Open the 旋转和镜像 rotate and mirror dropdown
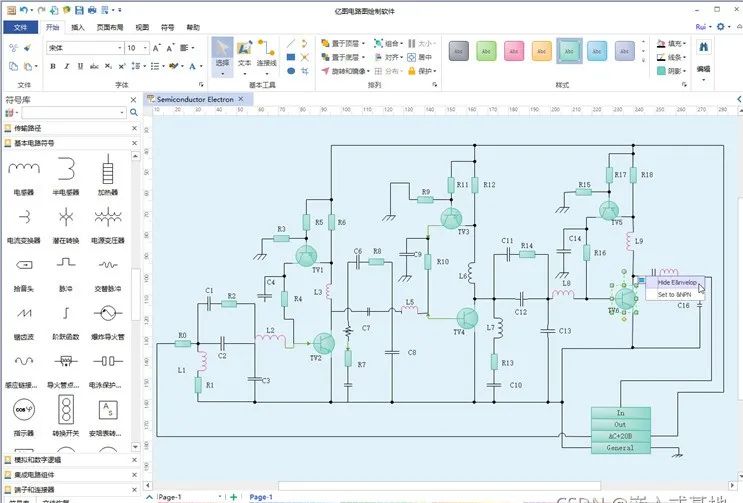743x503 pixels. (346, 71)
